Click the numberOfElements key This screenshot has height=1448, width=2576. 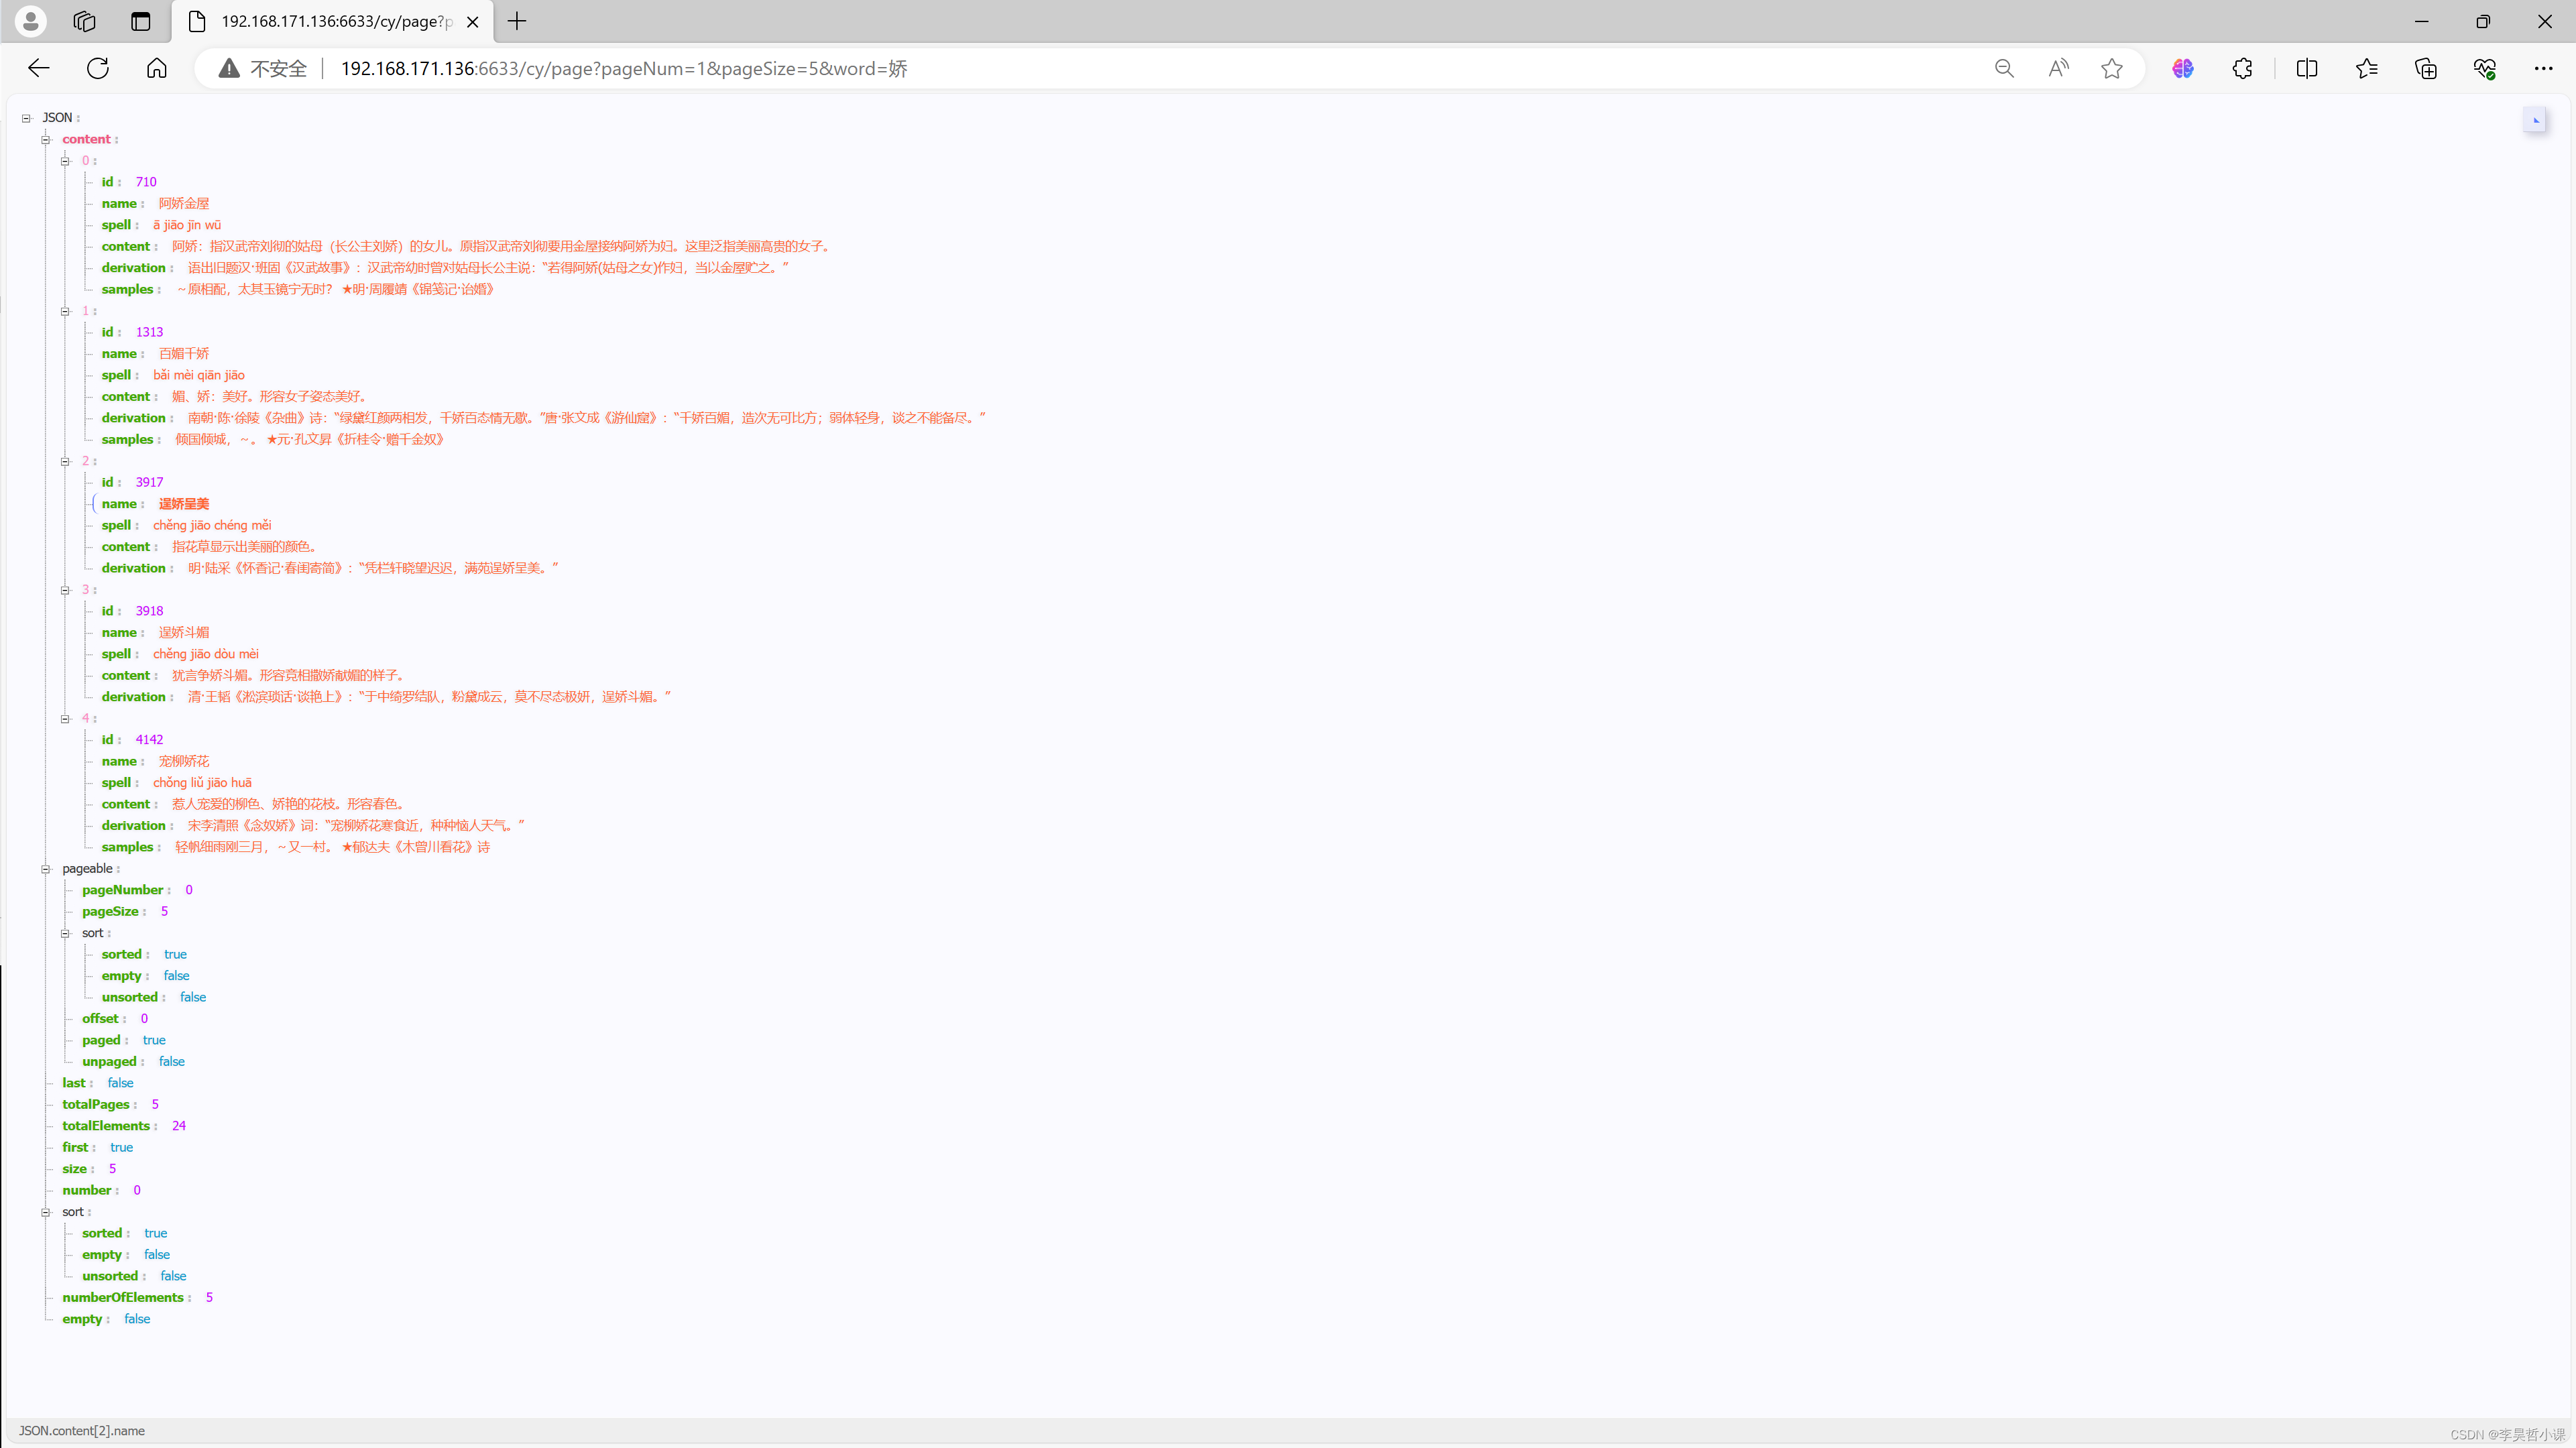[x=123, y=1298]
